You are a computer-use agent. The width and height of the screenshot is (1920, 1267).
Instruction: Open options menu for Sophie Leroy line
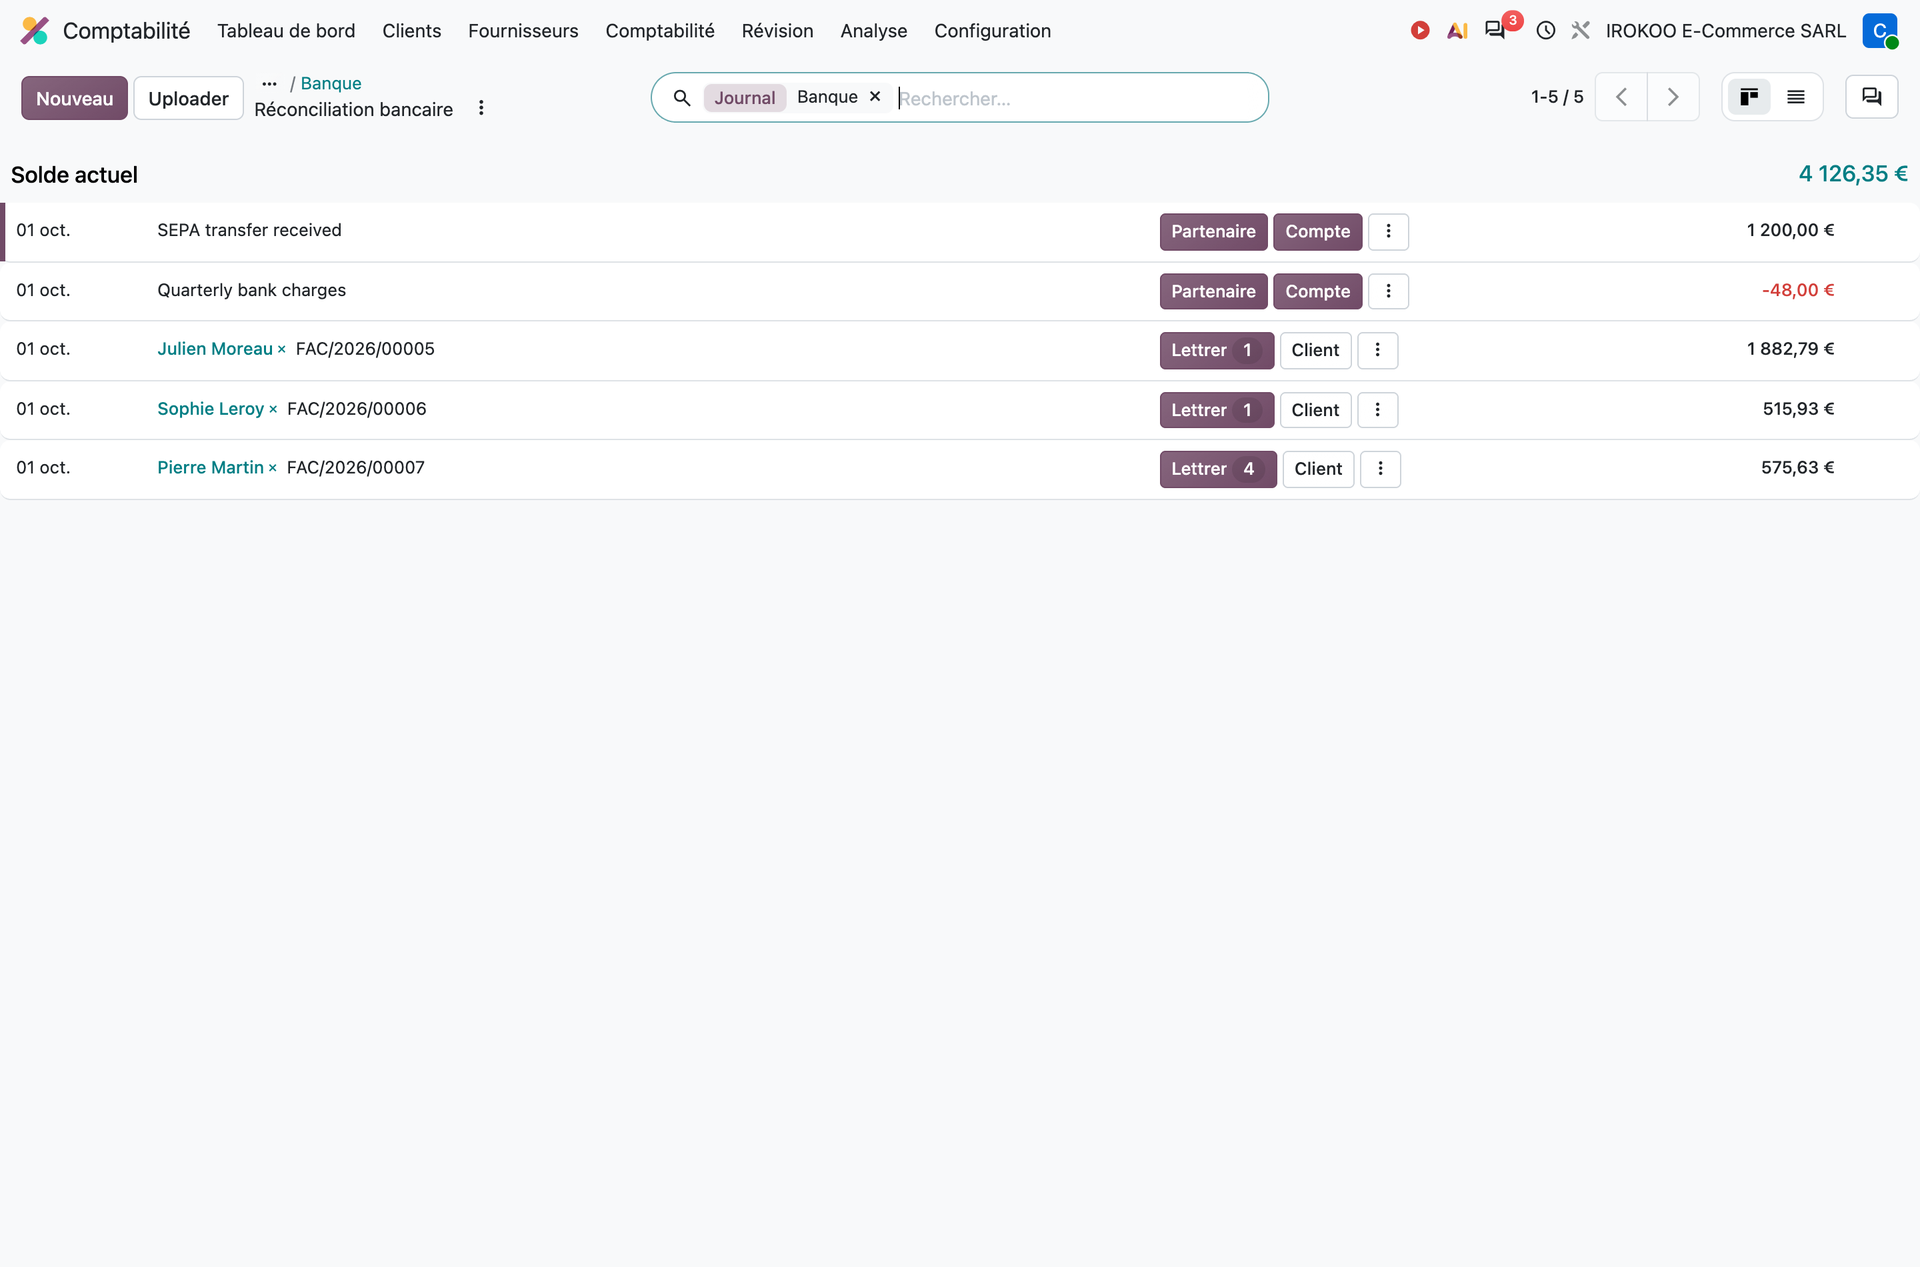pos(1377,410)
